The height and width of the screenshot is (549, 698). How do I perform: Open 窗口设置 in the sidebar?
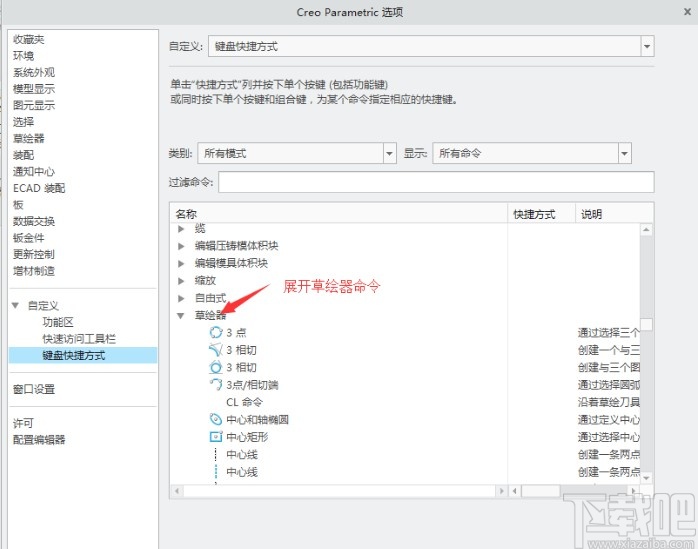(34, 389)
